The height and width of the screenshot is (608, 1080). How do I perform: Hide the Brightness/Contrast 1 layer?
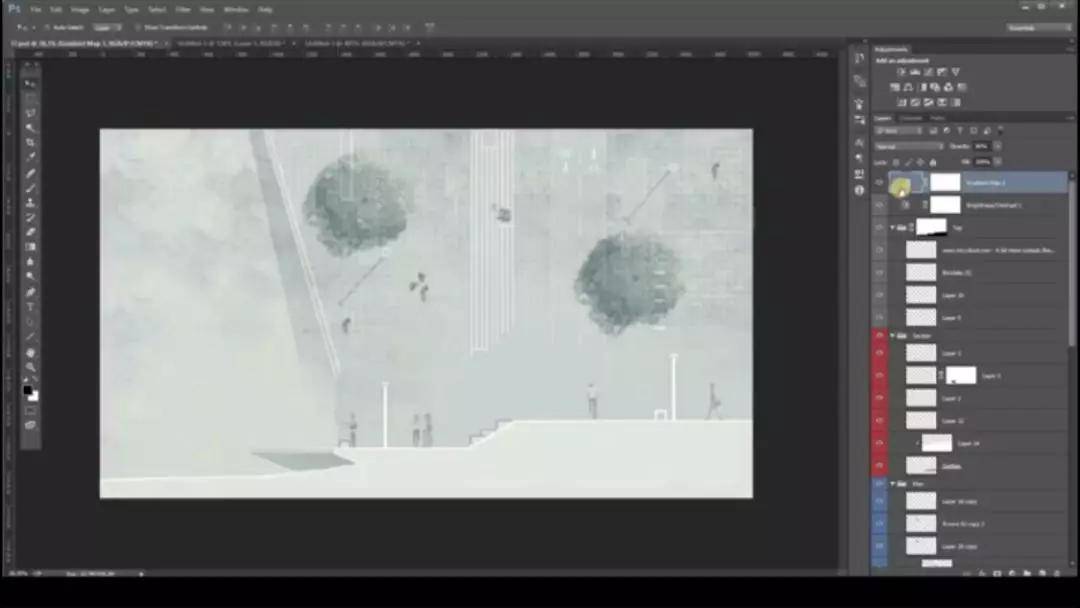[880, 205]
